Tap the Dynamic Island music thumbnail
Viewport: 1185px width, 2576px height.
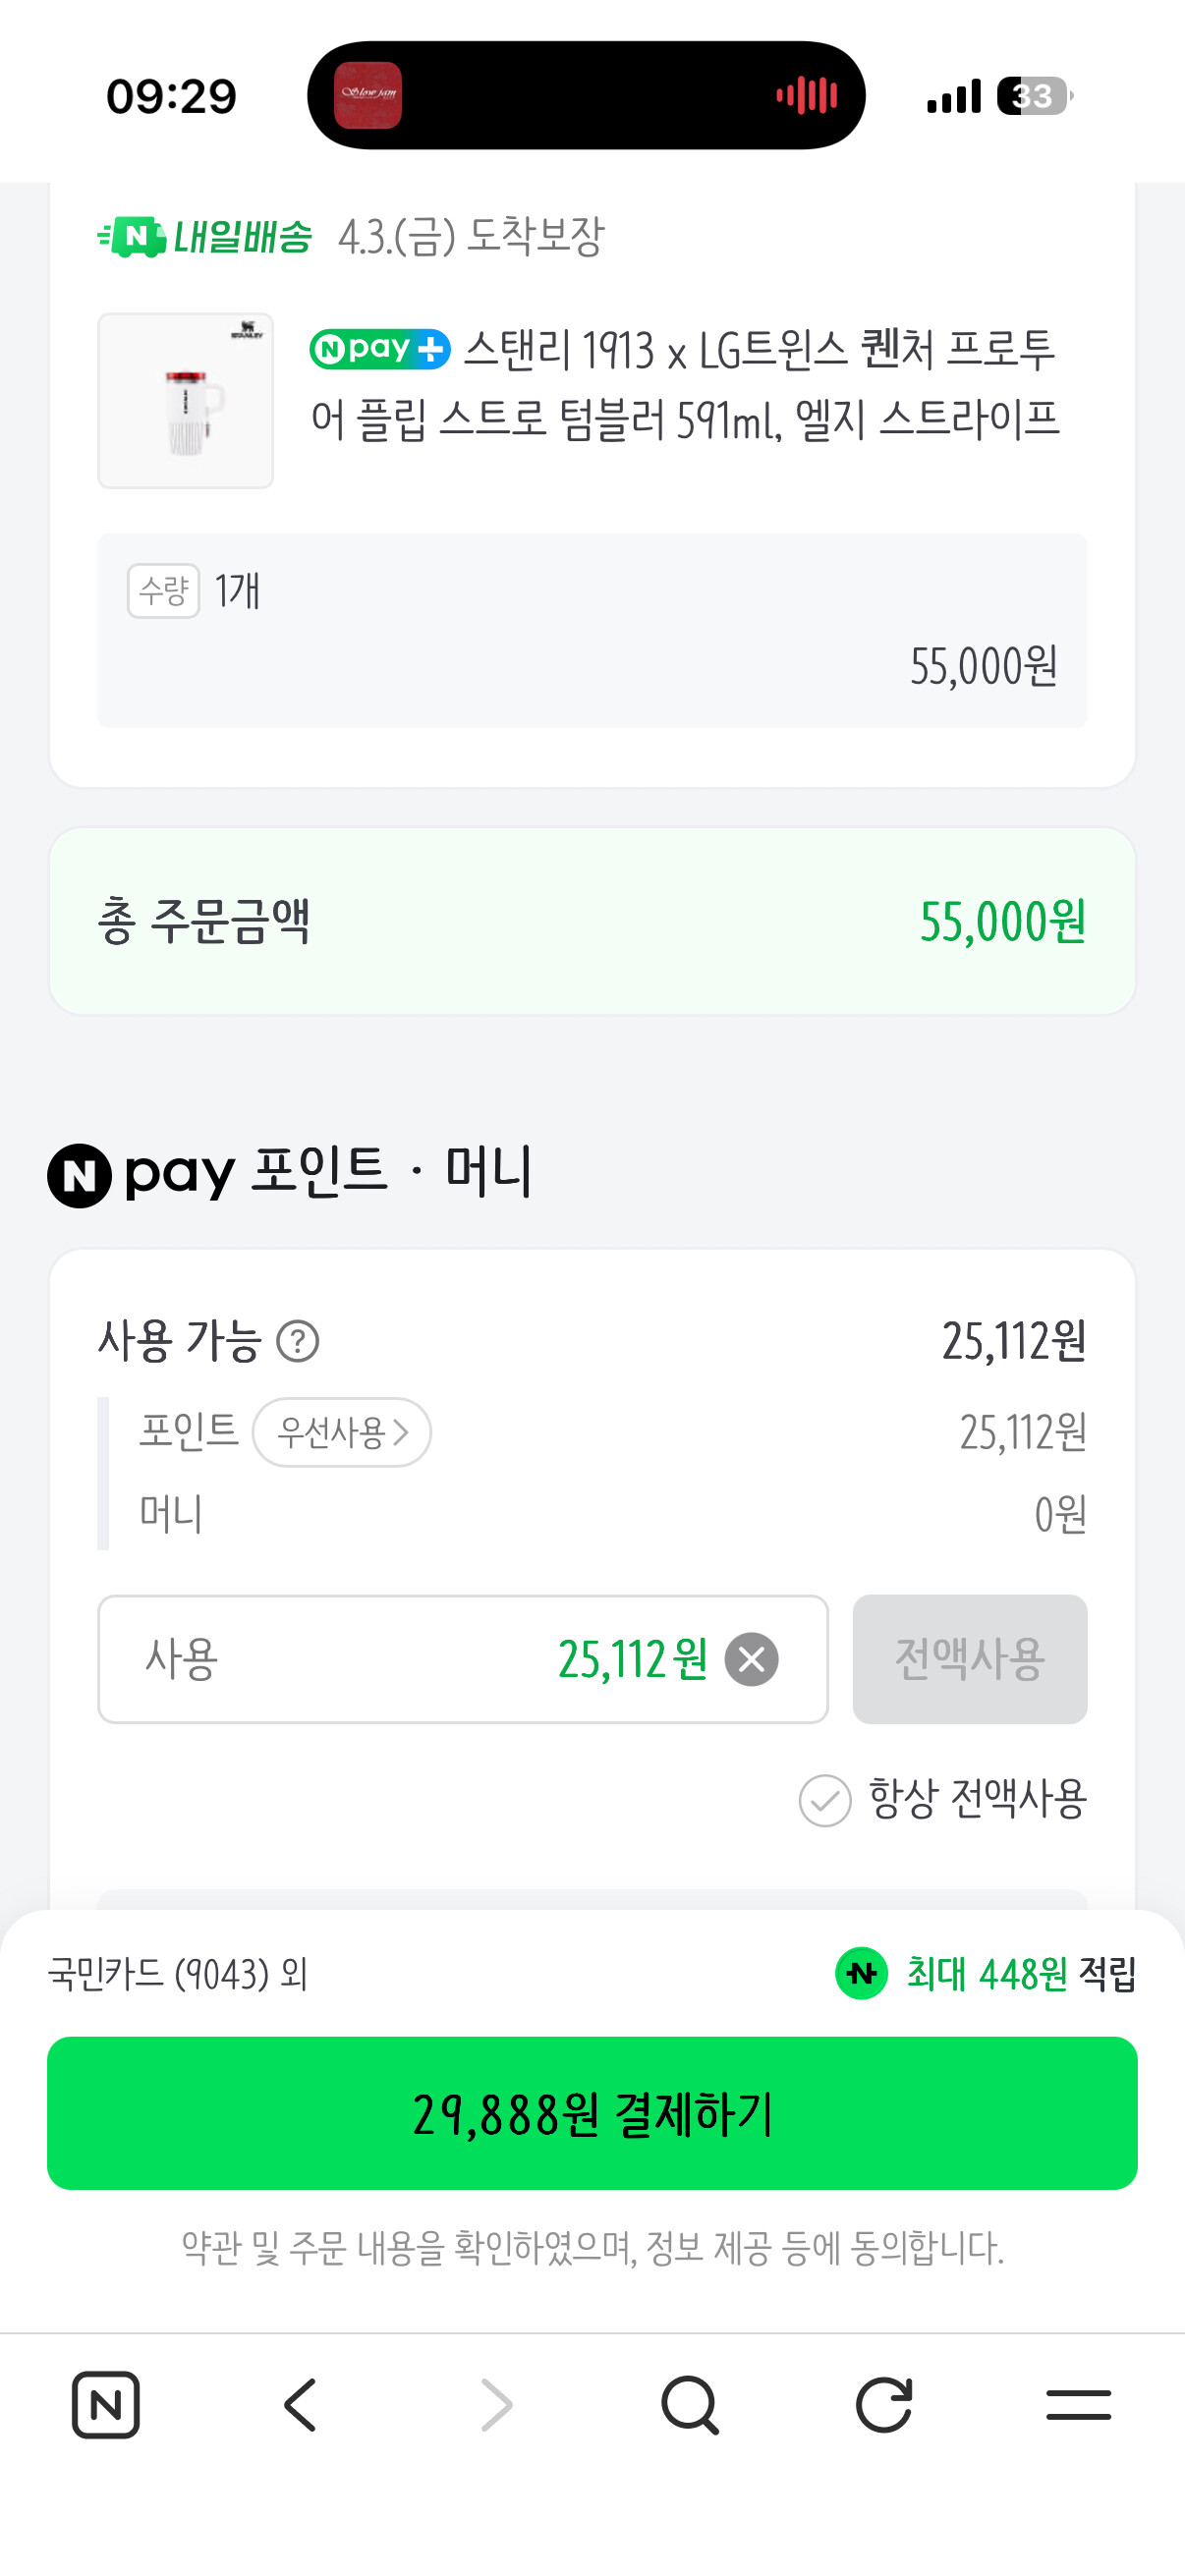(367, 96)
